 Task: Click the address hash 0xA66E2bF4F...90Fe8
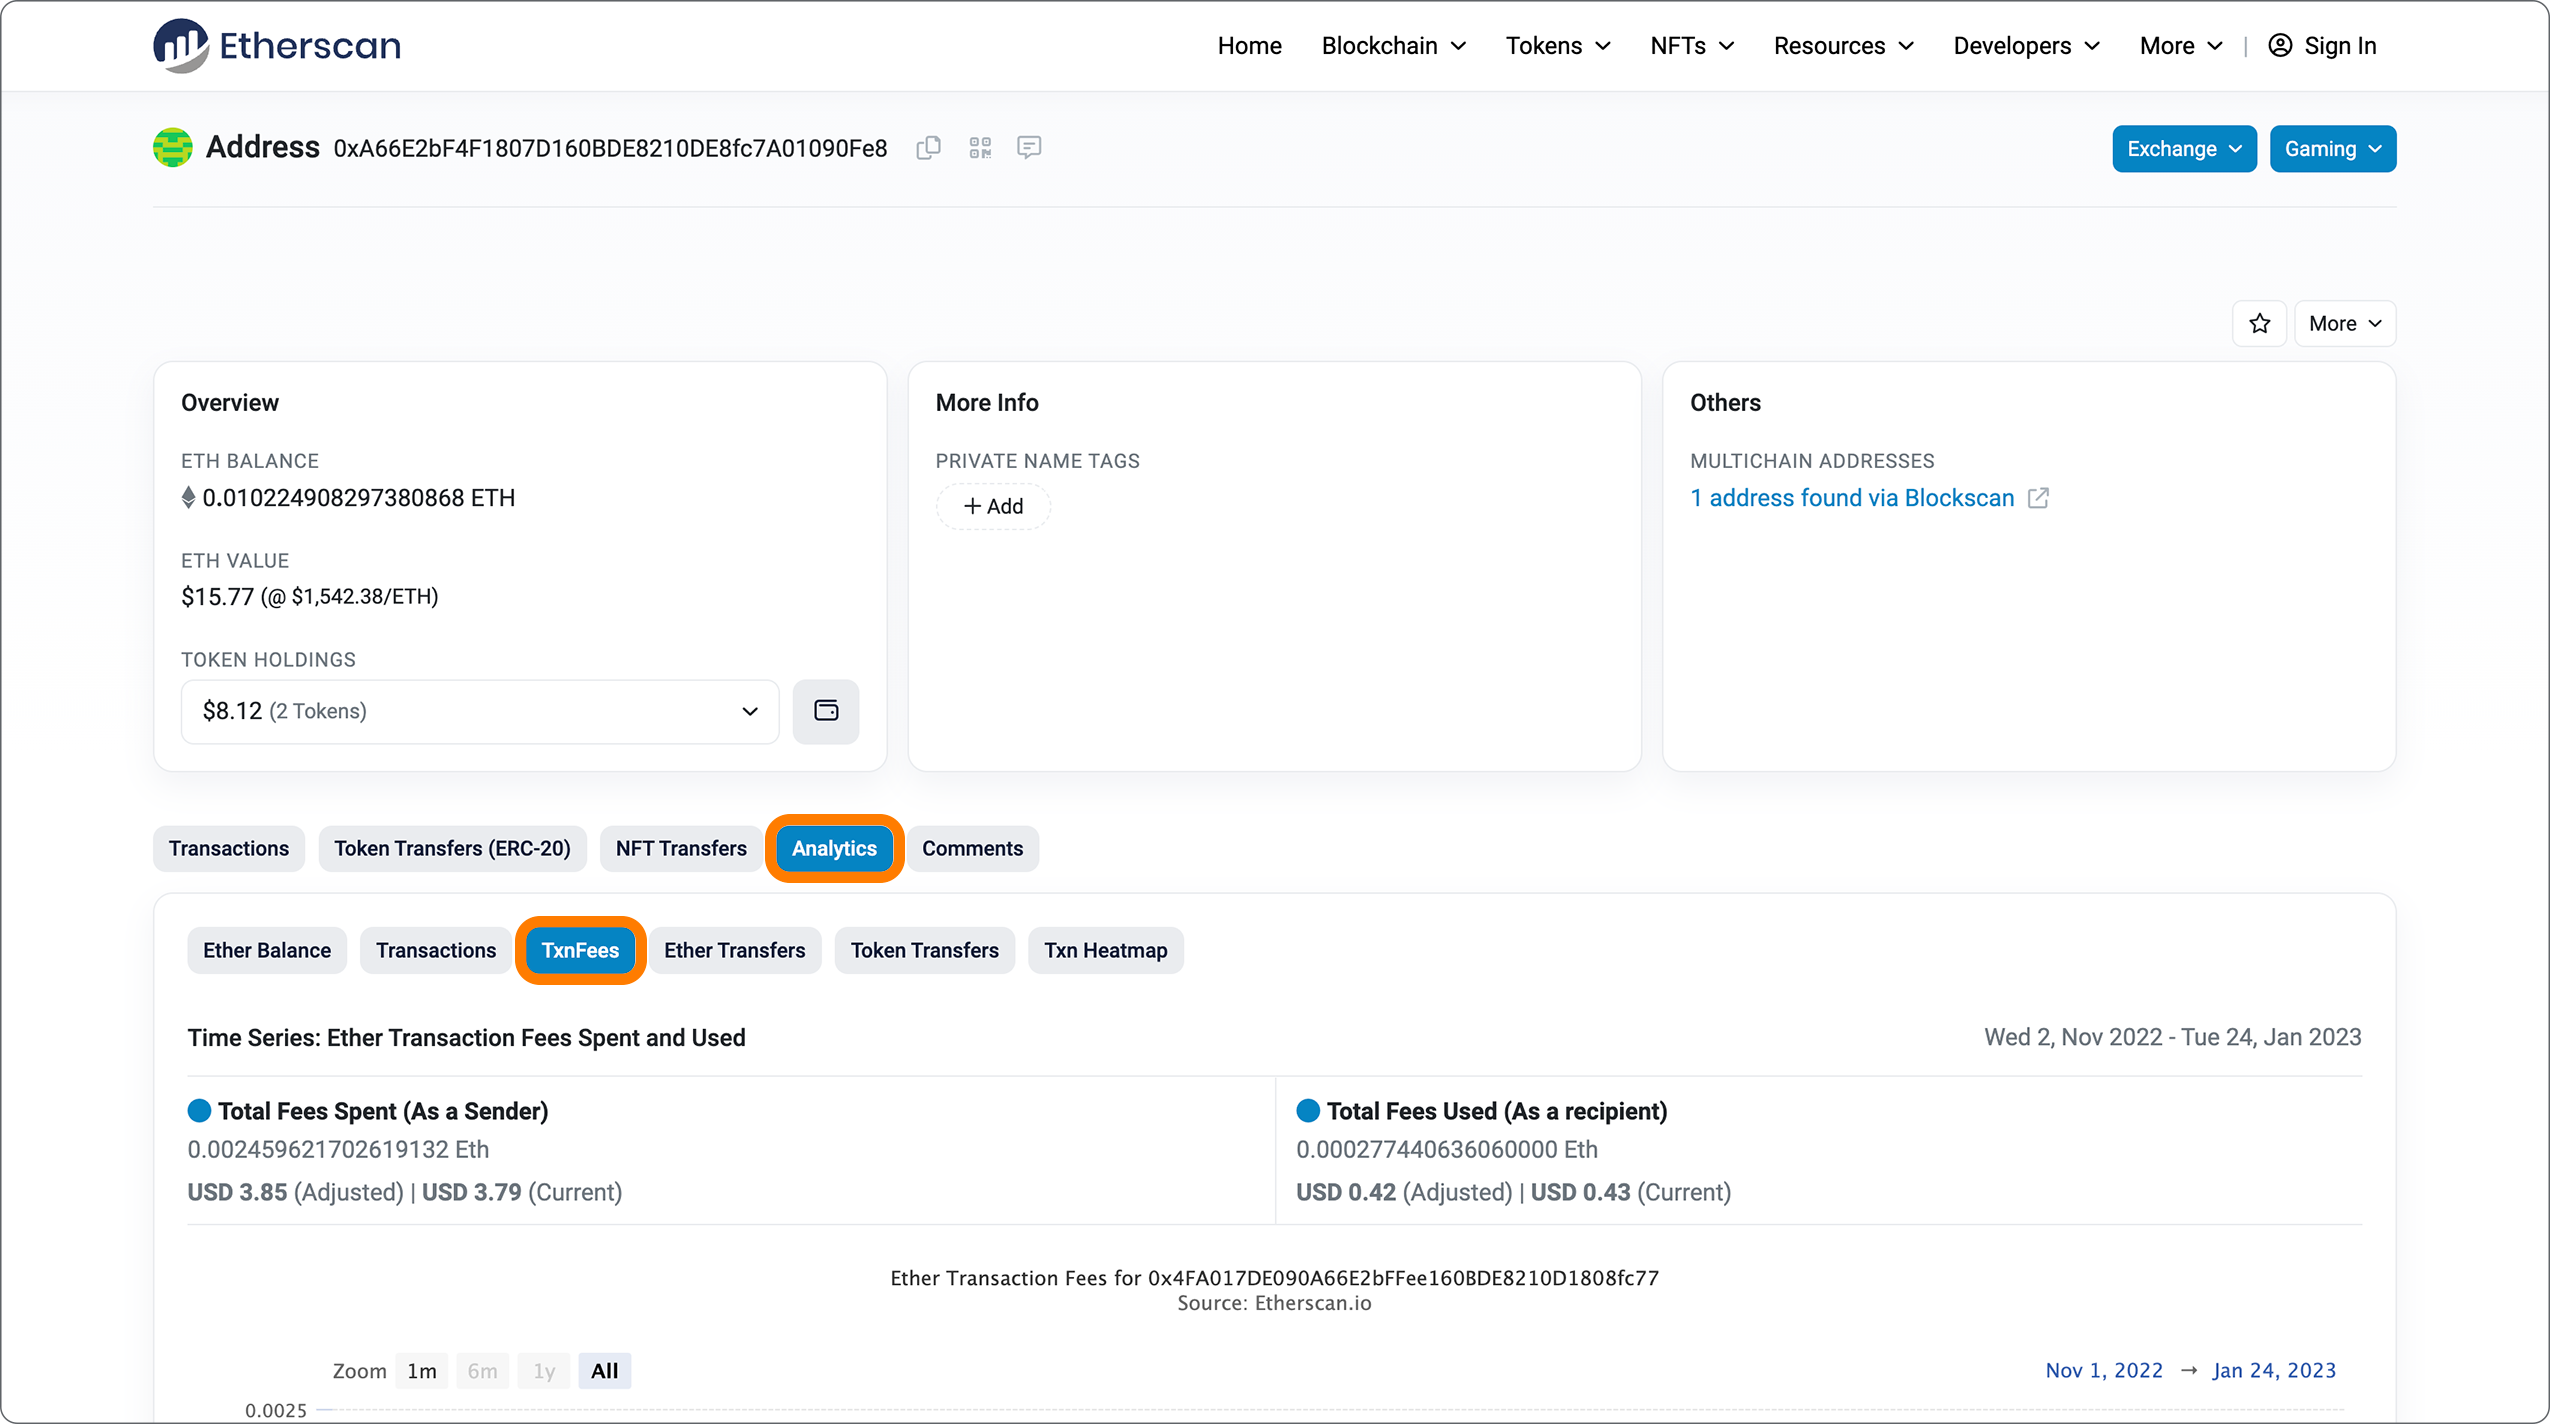(x=610, y=149)
